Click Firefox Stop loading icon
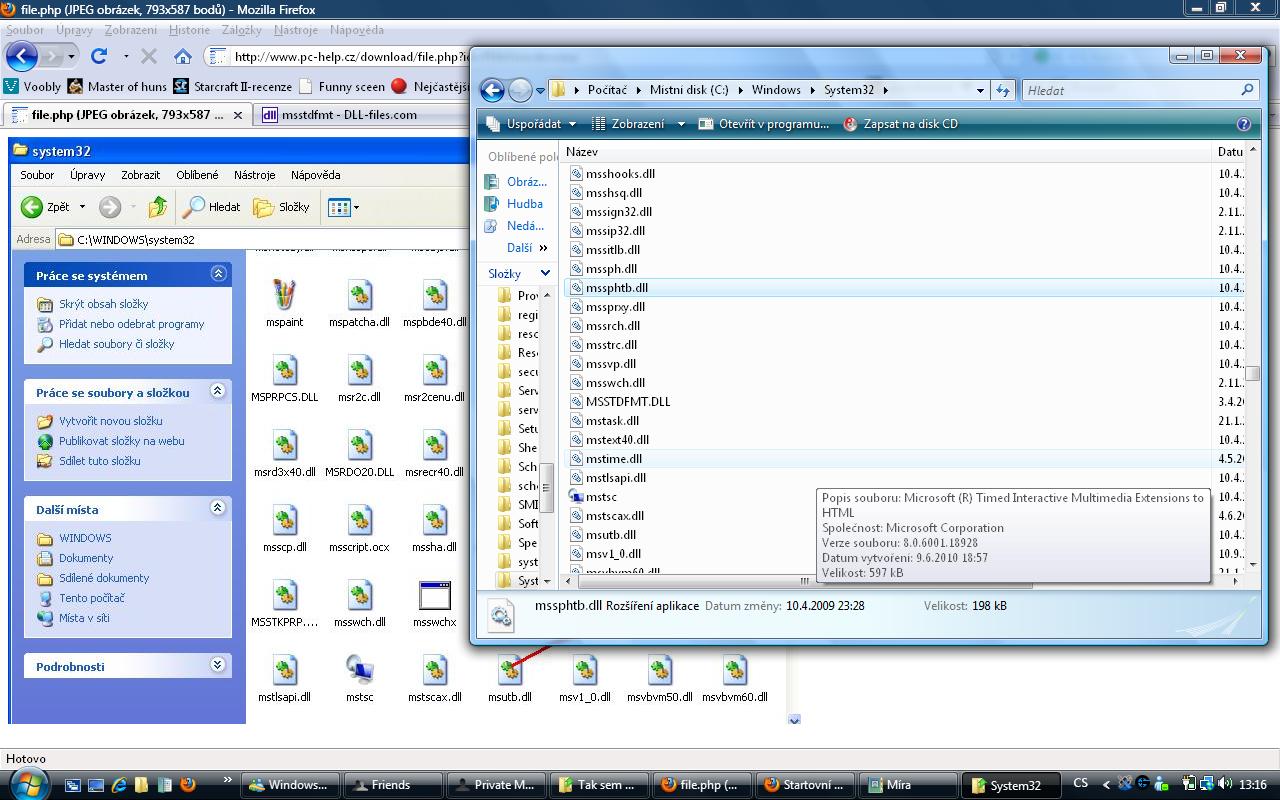Viewport: 1280px width, 800px height. coord(148,56)
